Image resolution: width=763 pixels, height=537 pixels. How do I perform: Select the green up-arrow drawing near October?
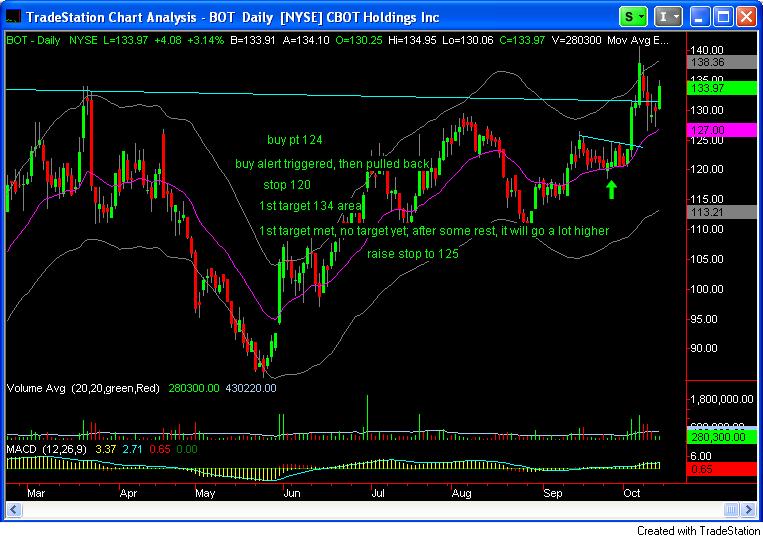(x=611, y=189)
